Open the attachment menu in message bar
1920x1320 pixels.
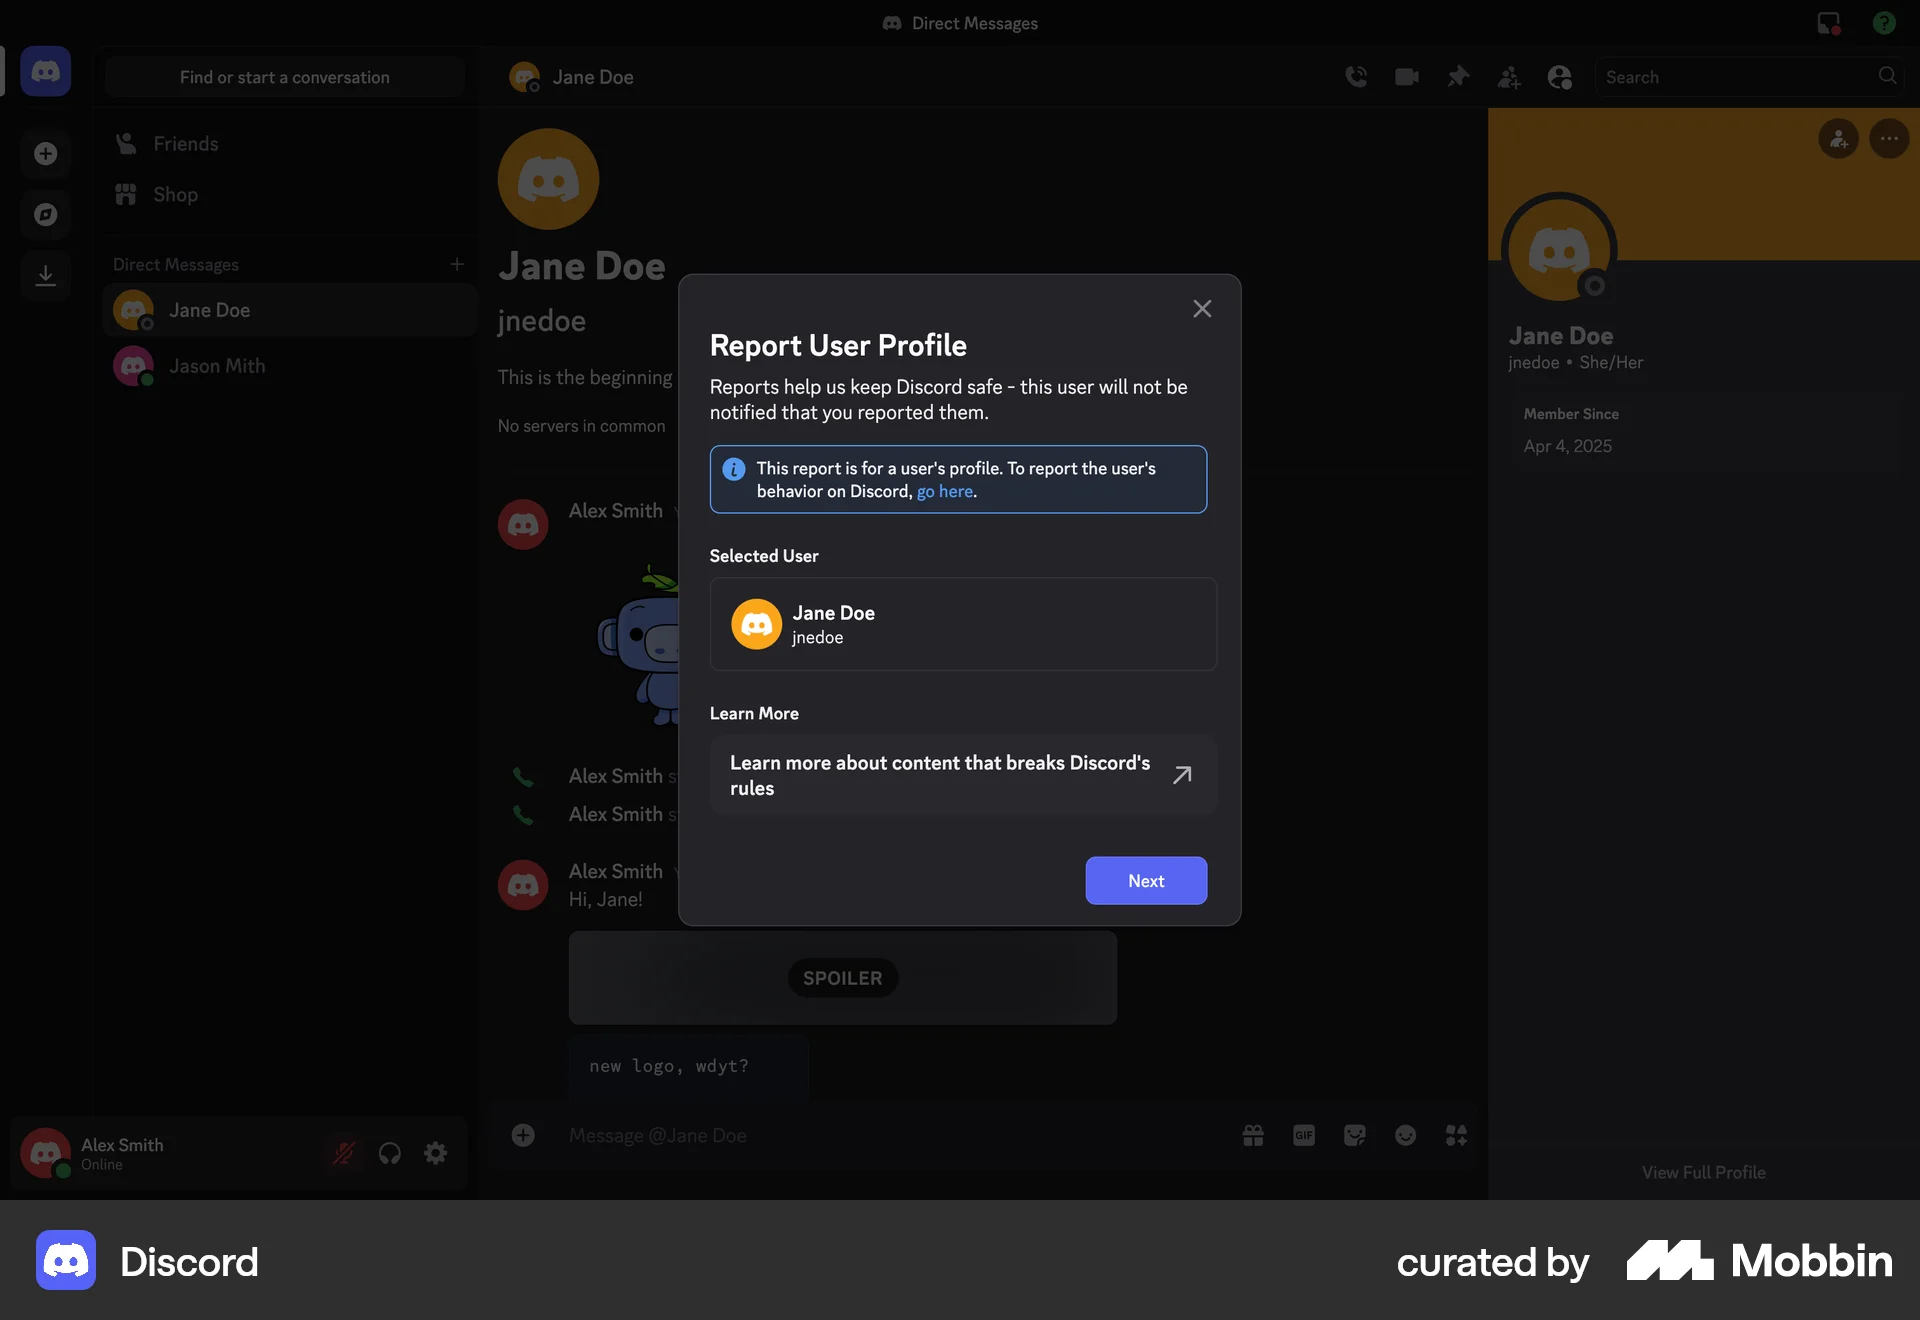[x=523, y=1136]
